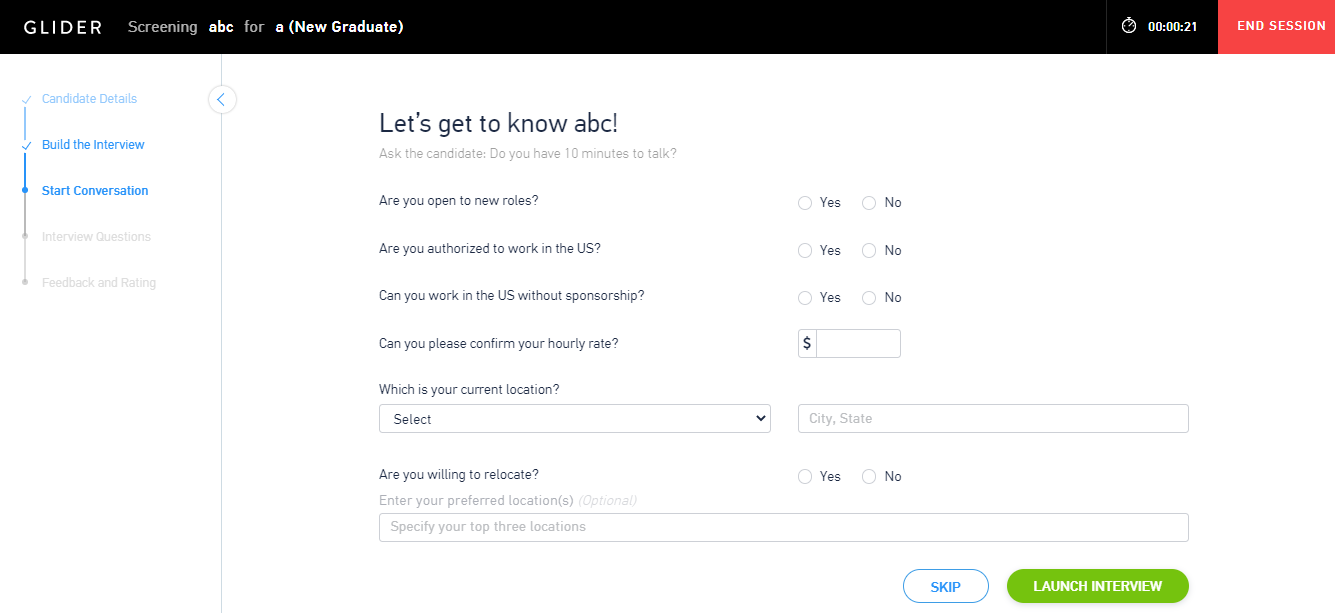
Task: Open the current location Select dropdown
Action: pos(574,418)
